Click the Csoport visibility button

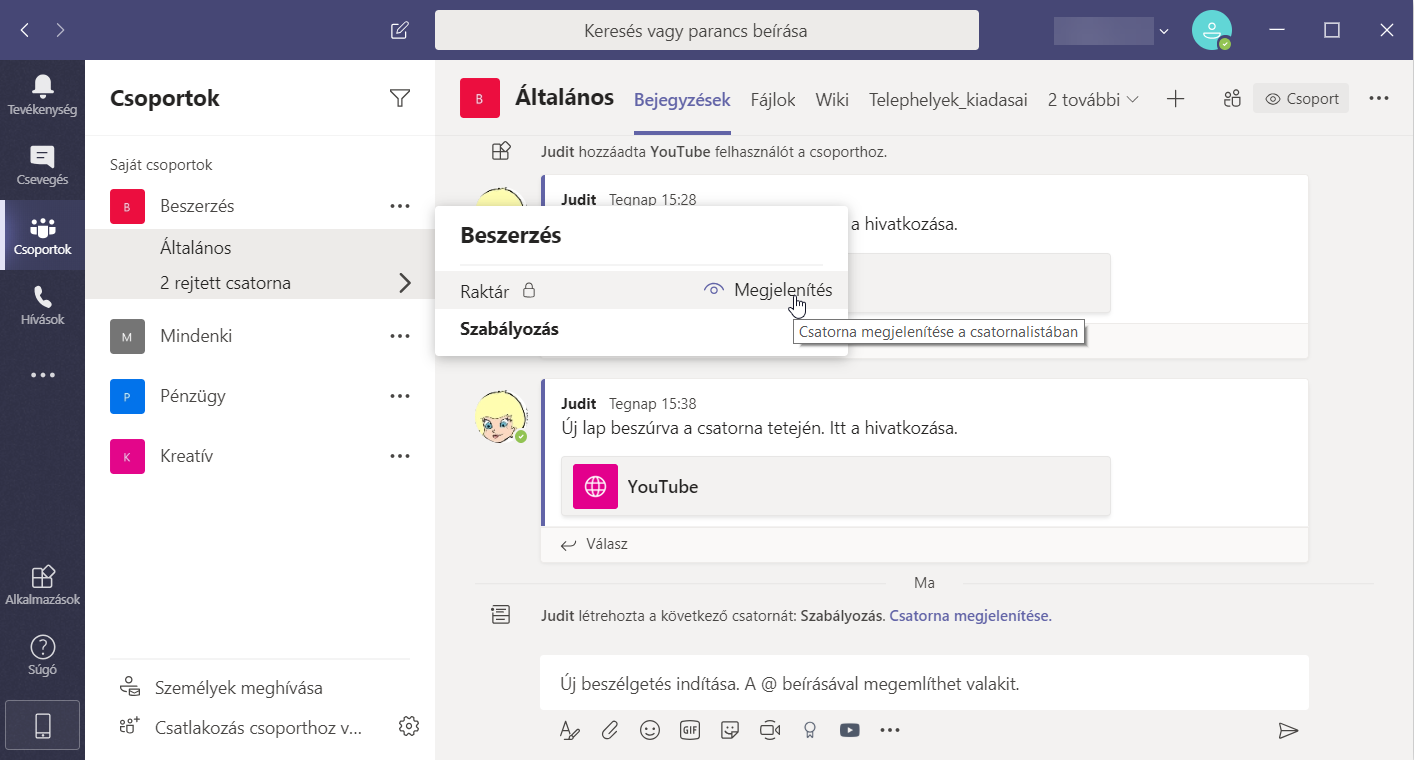coord(1301,99)
